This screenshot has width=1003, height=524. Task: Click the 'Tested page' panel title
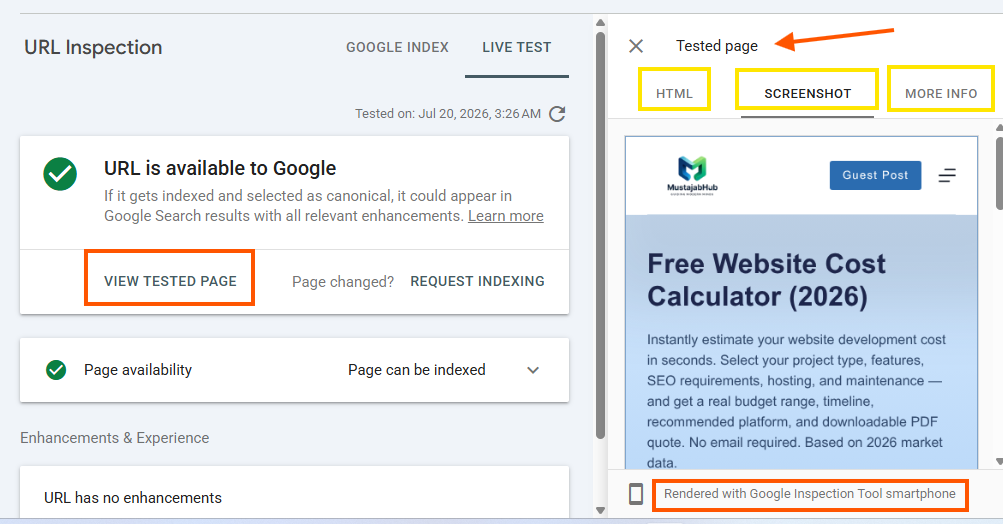coord(716,46)
